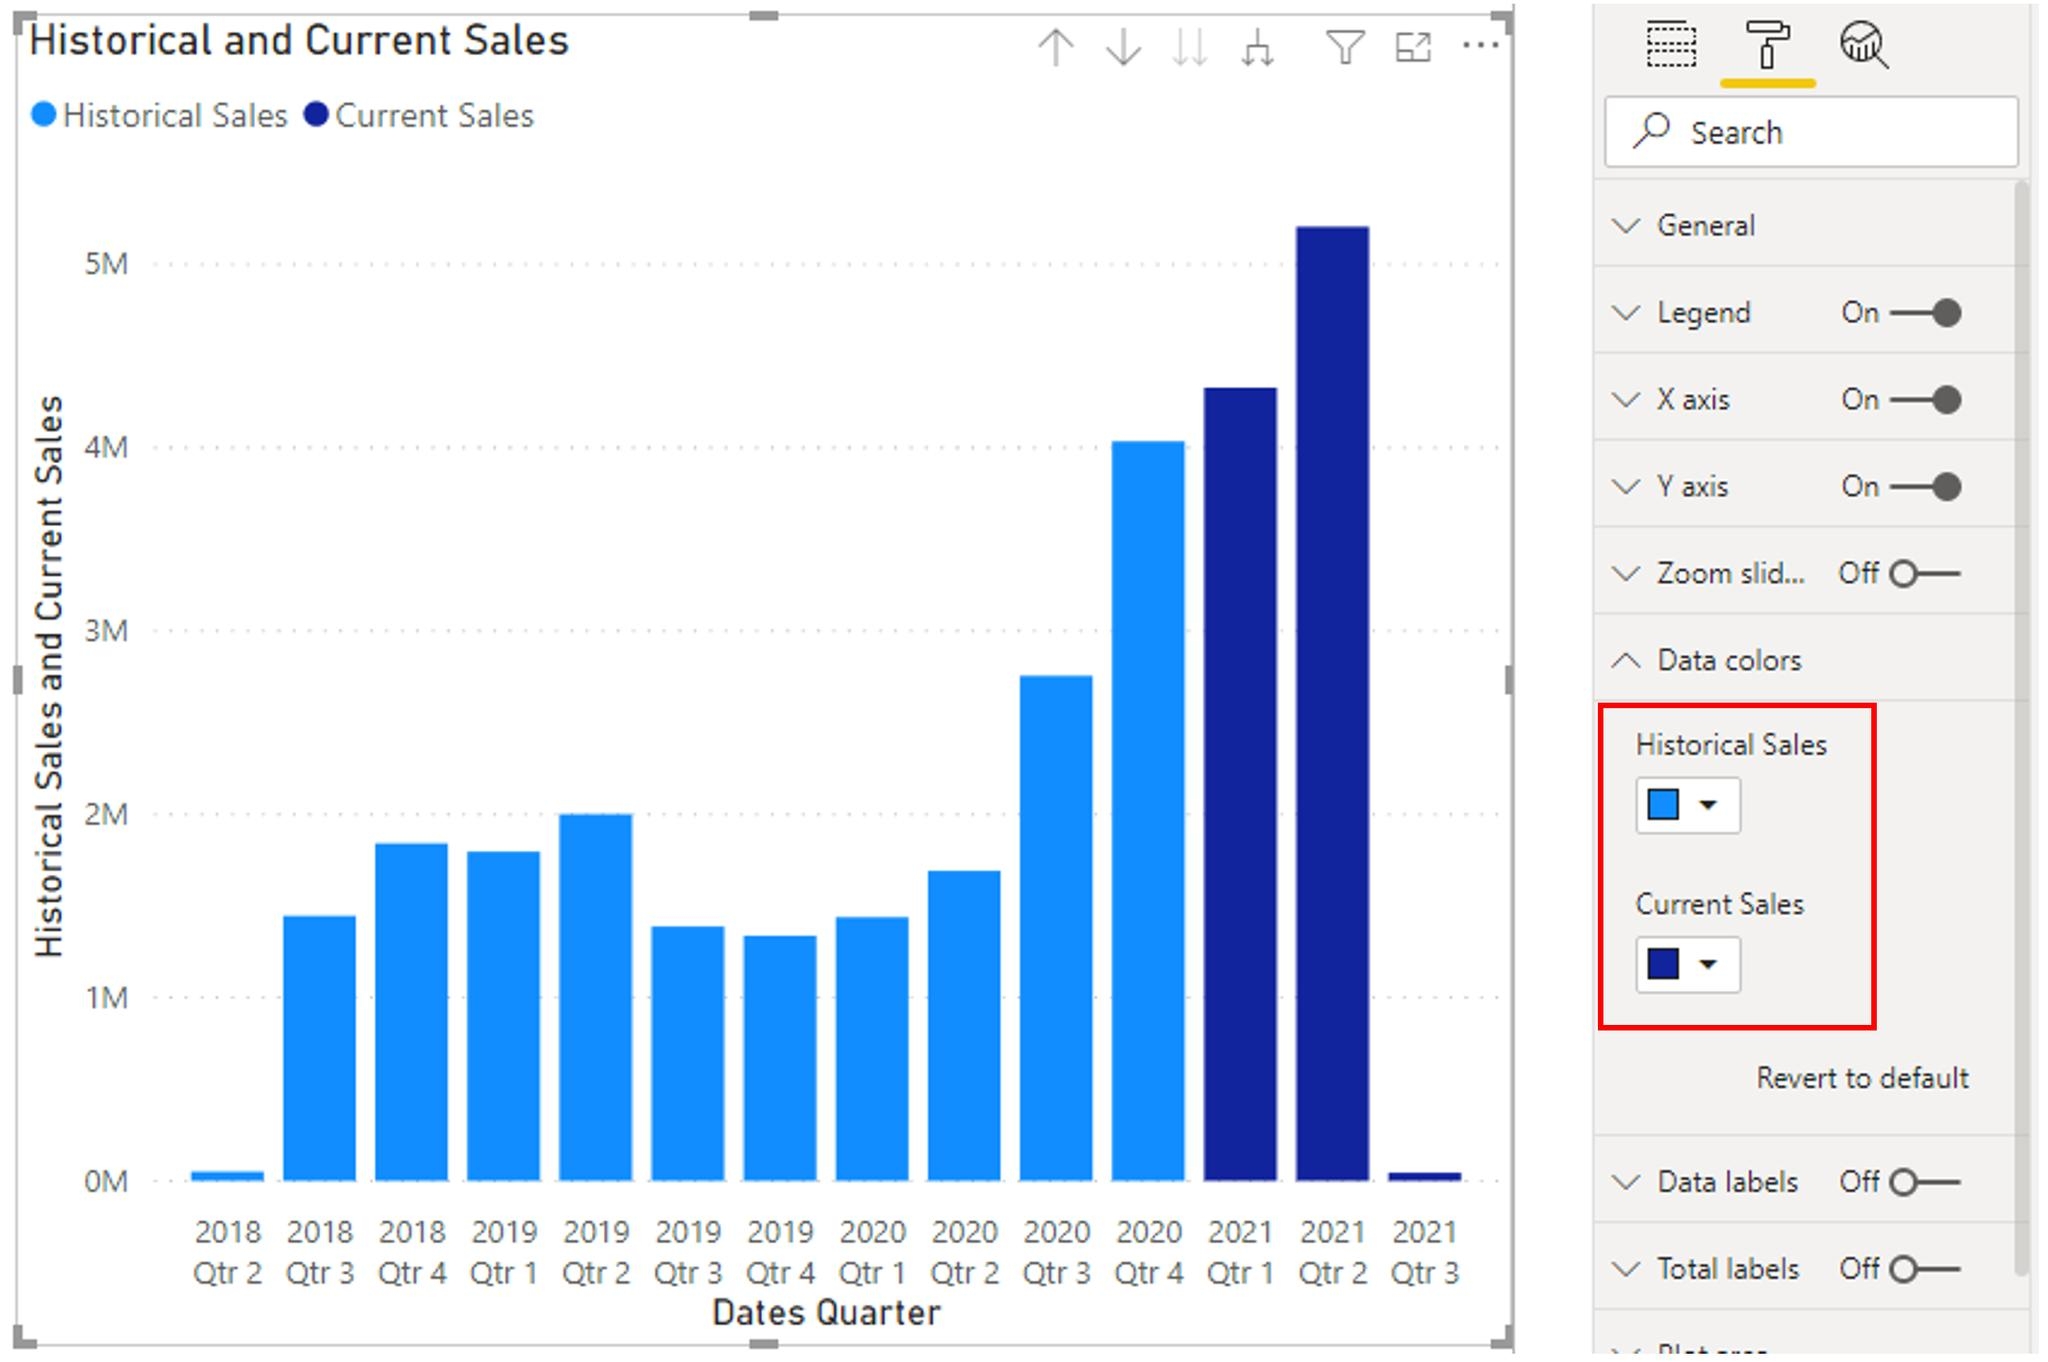
Task: Click the magnifier icon in Search box
Action: tap(1652, 131)
